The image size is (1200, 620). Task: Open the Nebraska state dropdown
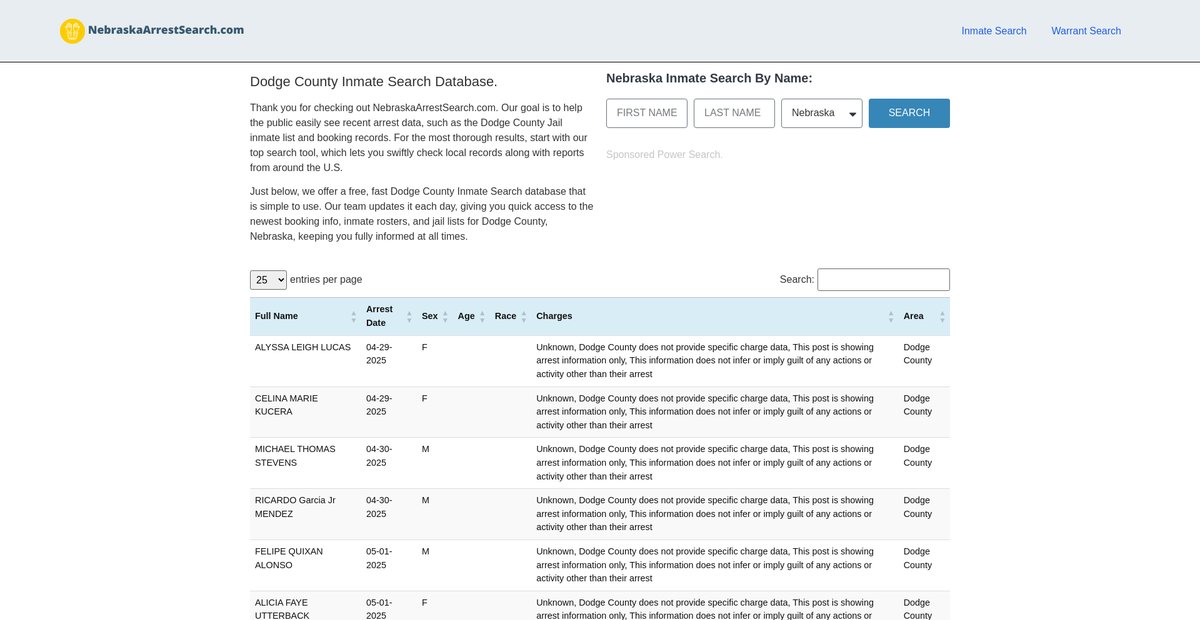click(x=821, y=113)
